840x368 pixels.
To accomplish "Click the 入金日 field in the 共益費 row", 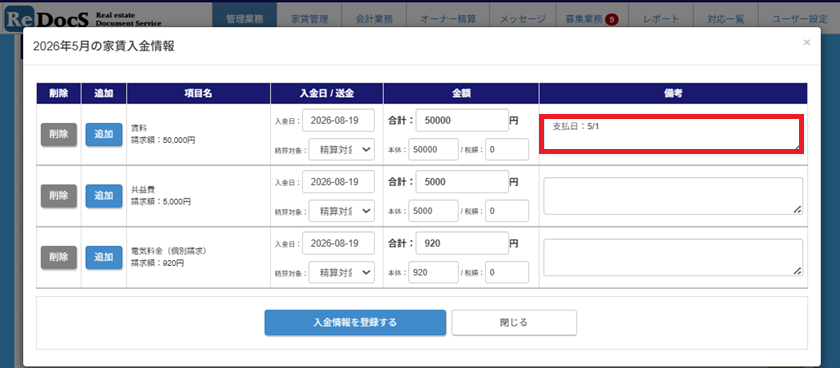I will coord(339,182).
